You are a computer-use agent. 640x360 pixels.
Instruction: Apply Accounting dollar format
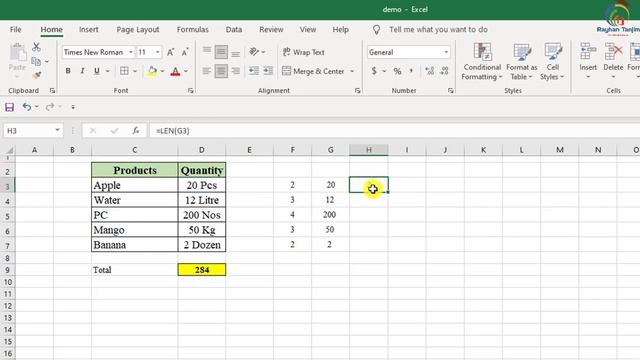point(374,71)
